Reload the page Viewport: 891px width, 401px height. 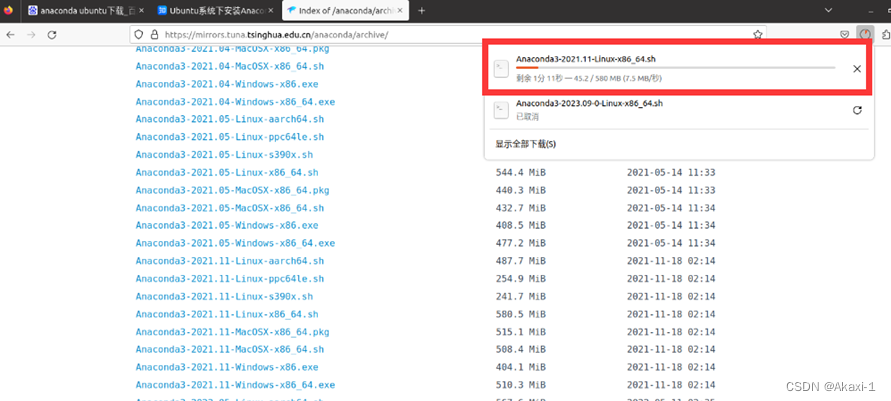tap(52, 35)
